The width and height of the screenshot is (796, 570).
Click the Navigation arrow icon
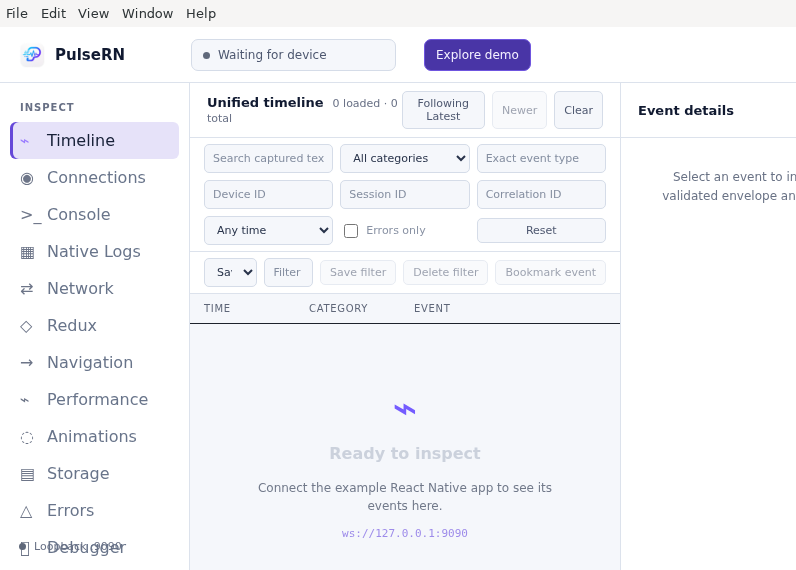click(x=27, y=362)
